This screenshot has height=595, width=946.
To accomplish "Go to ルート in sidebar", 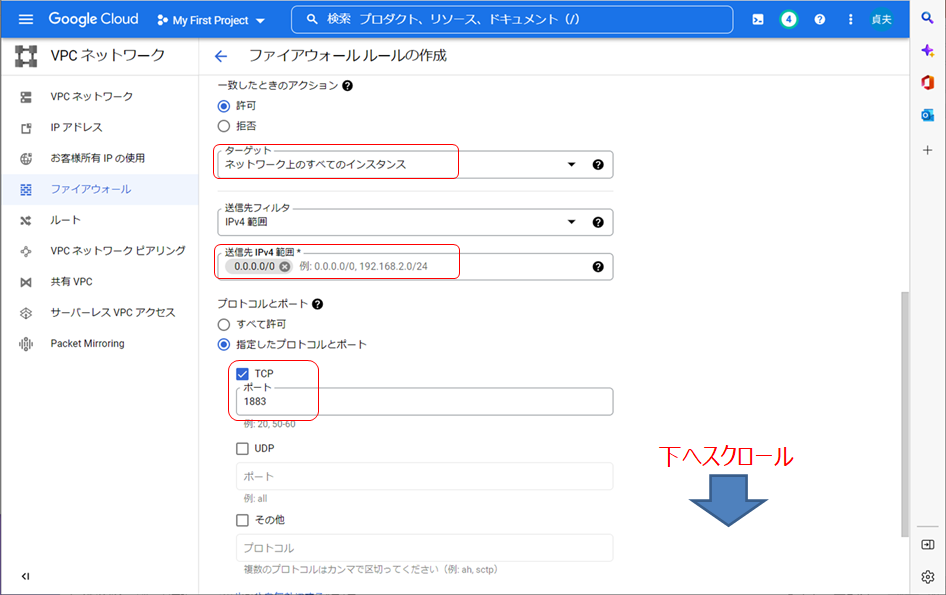I will 66,220.
